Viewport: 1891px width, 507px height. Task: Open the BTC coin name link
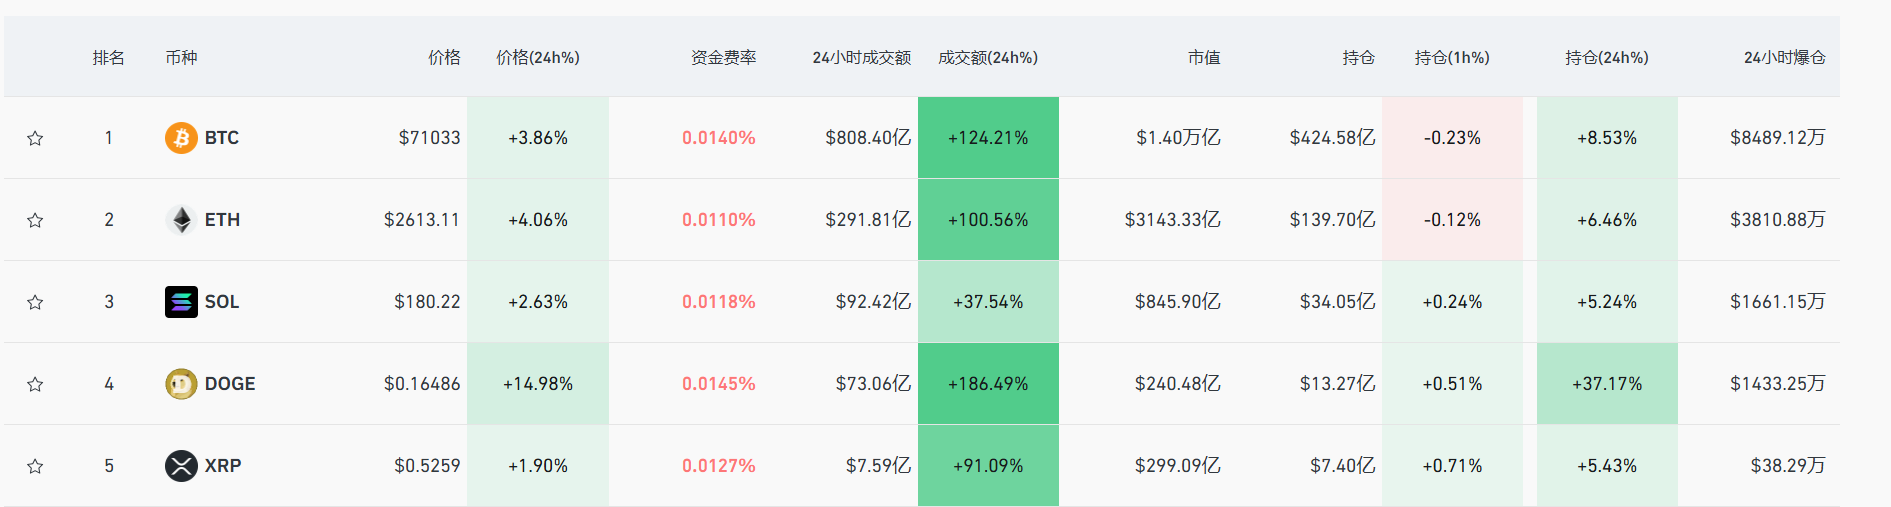[x=222, y=138]
